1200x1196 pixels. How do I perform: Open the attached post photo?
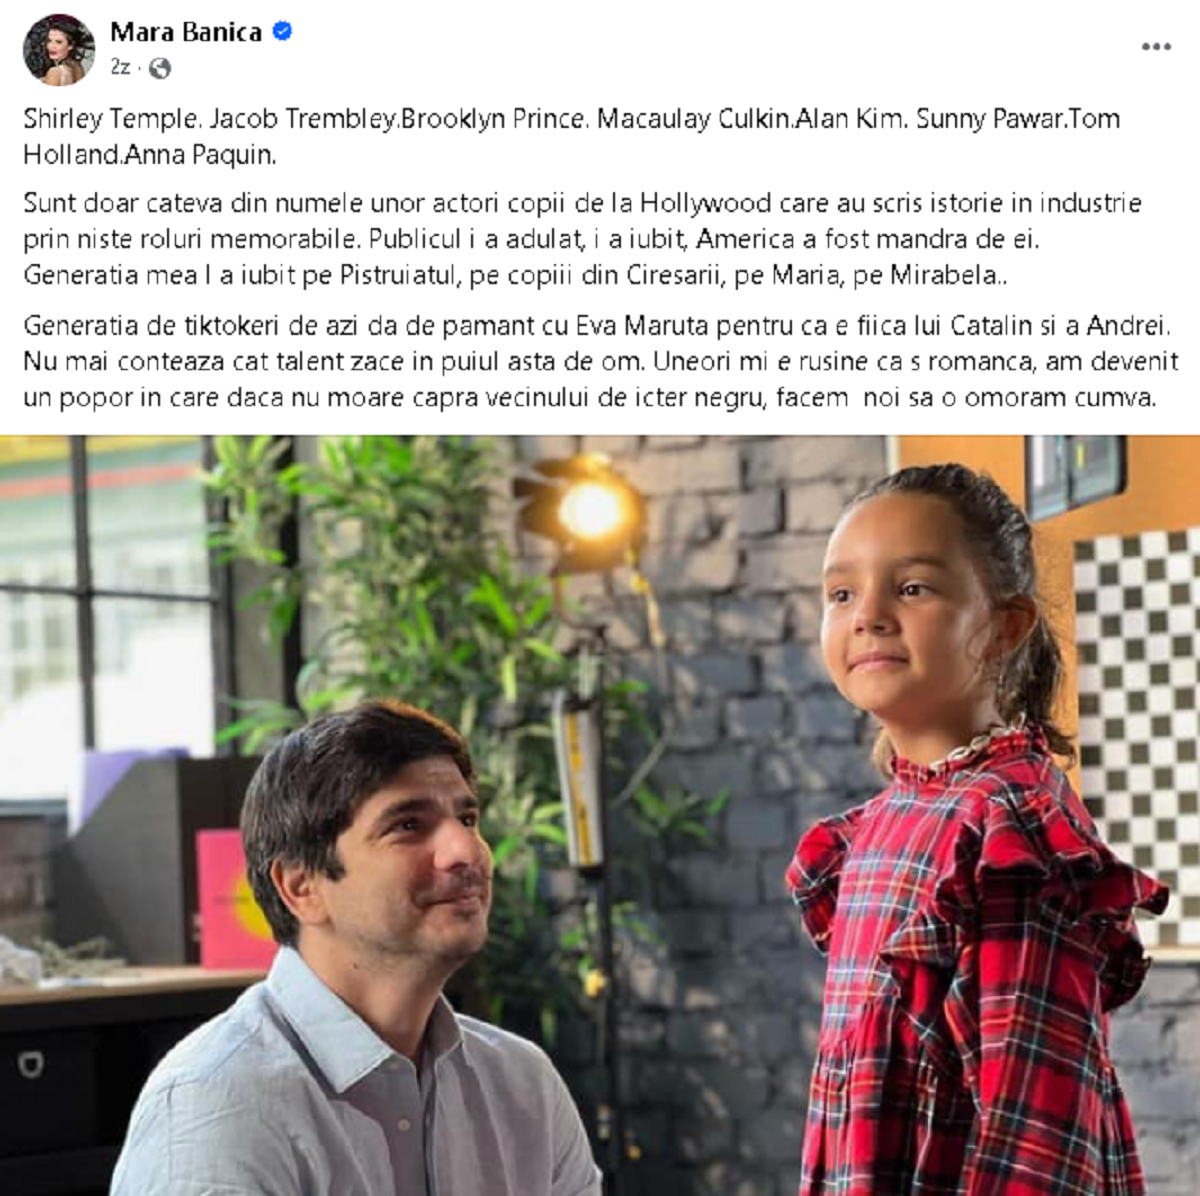coord(600,815)
